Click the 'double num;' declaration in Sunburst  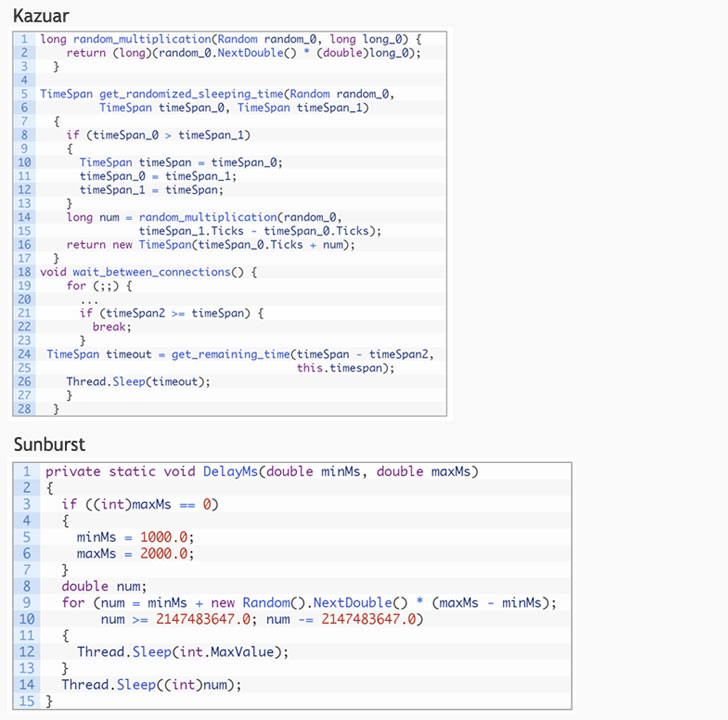[104, 586]
